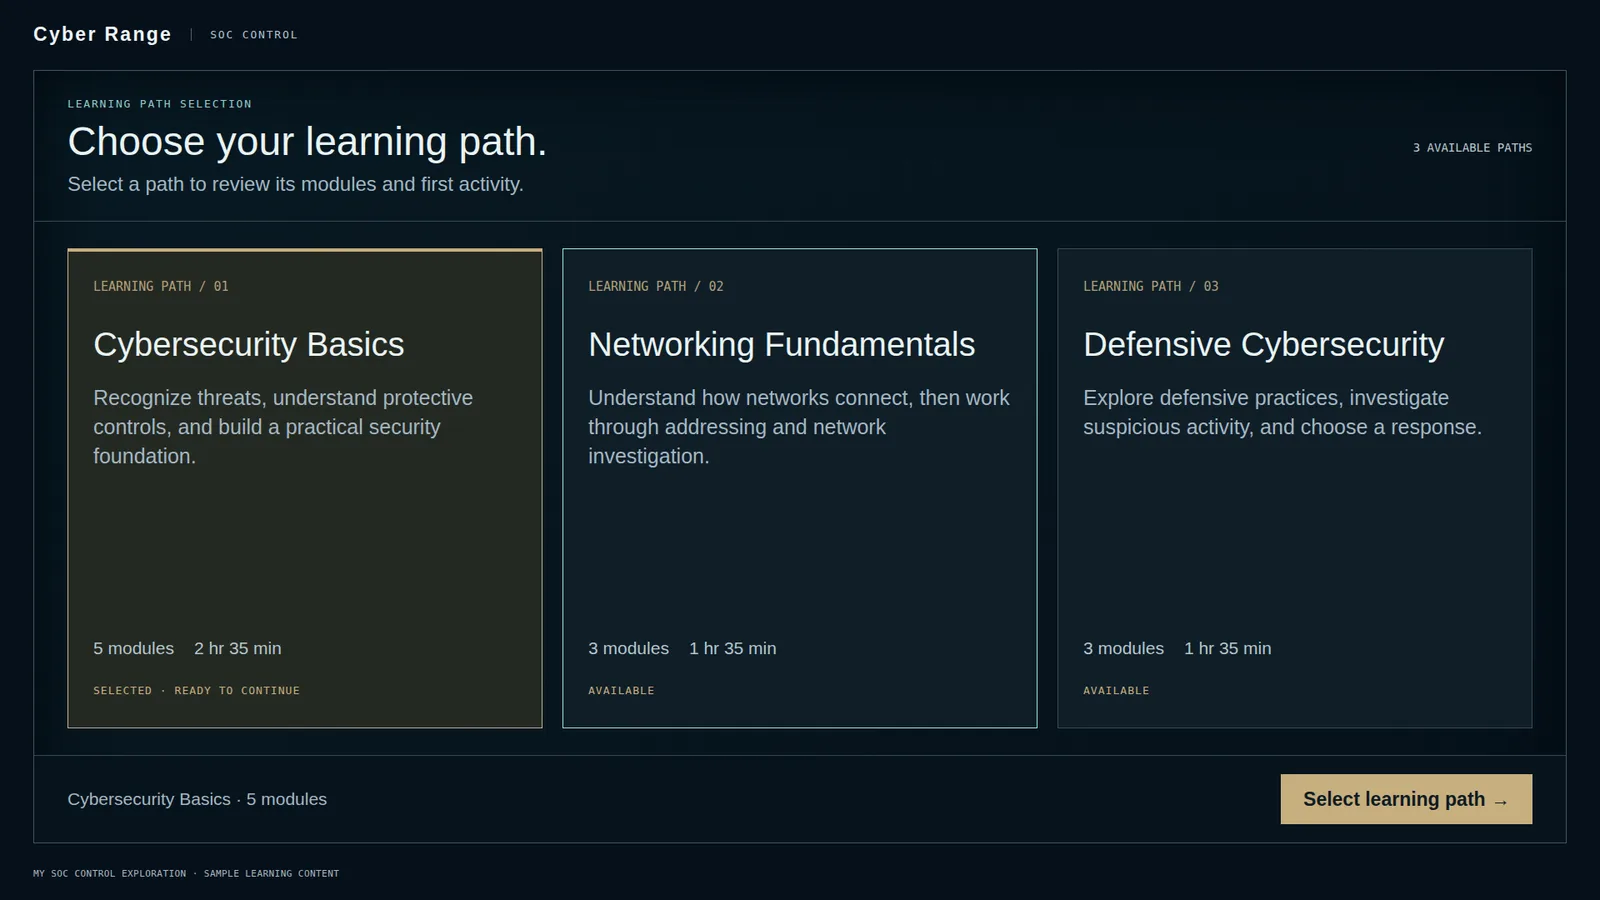Image resolution: width=1600 pixels, height=900 pixels.
Task: Click the Choose your learning path heading
Action: click(x=307, y=142)
